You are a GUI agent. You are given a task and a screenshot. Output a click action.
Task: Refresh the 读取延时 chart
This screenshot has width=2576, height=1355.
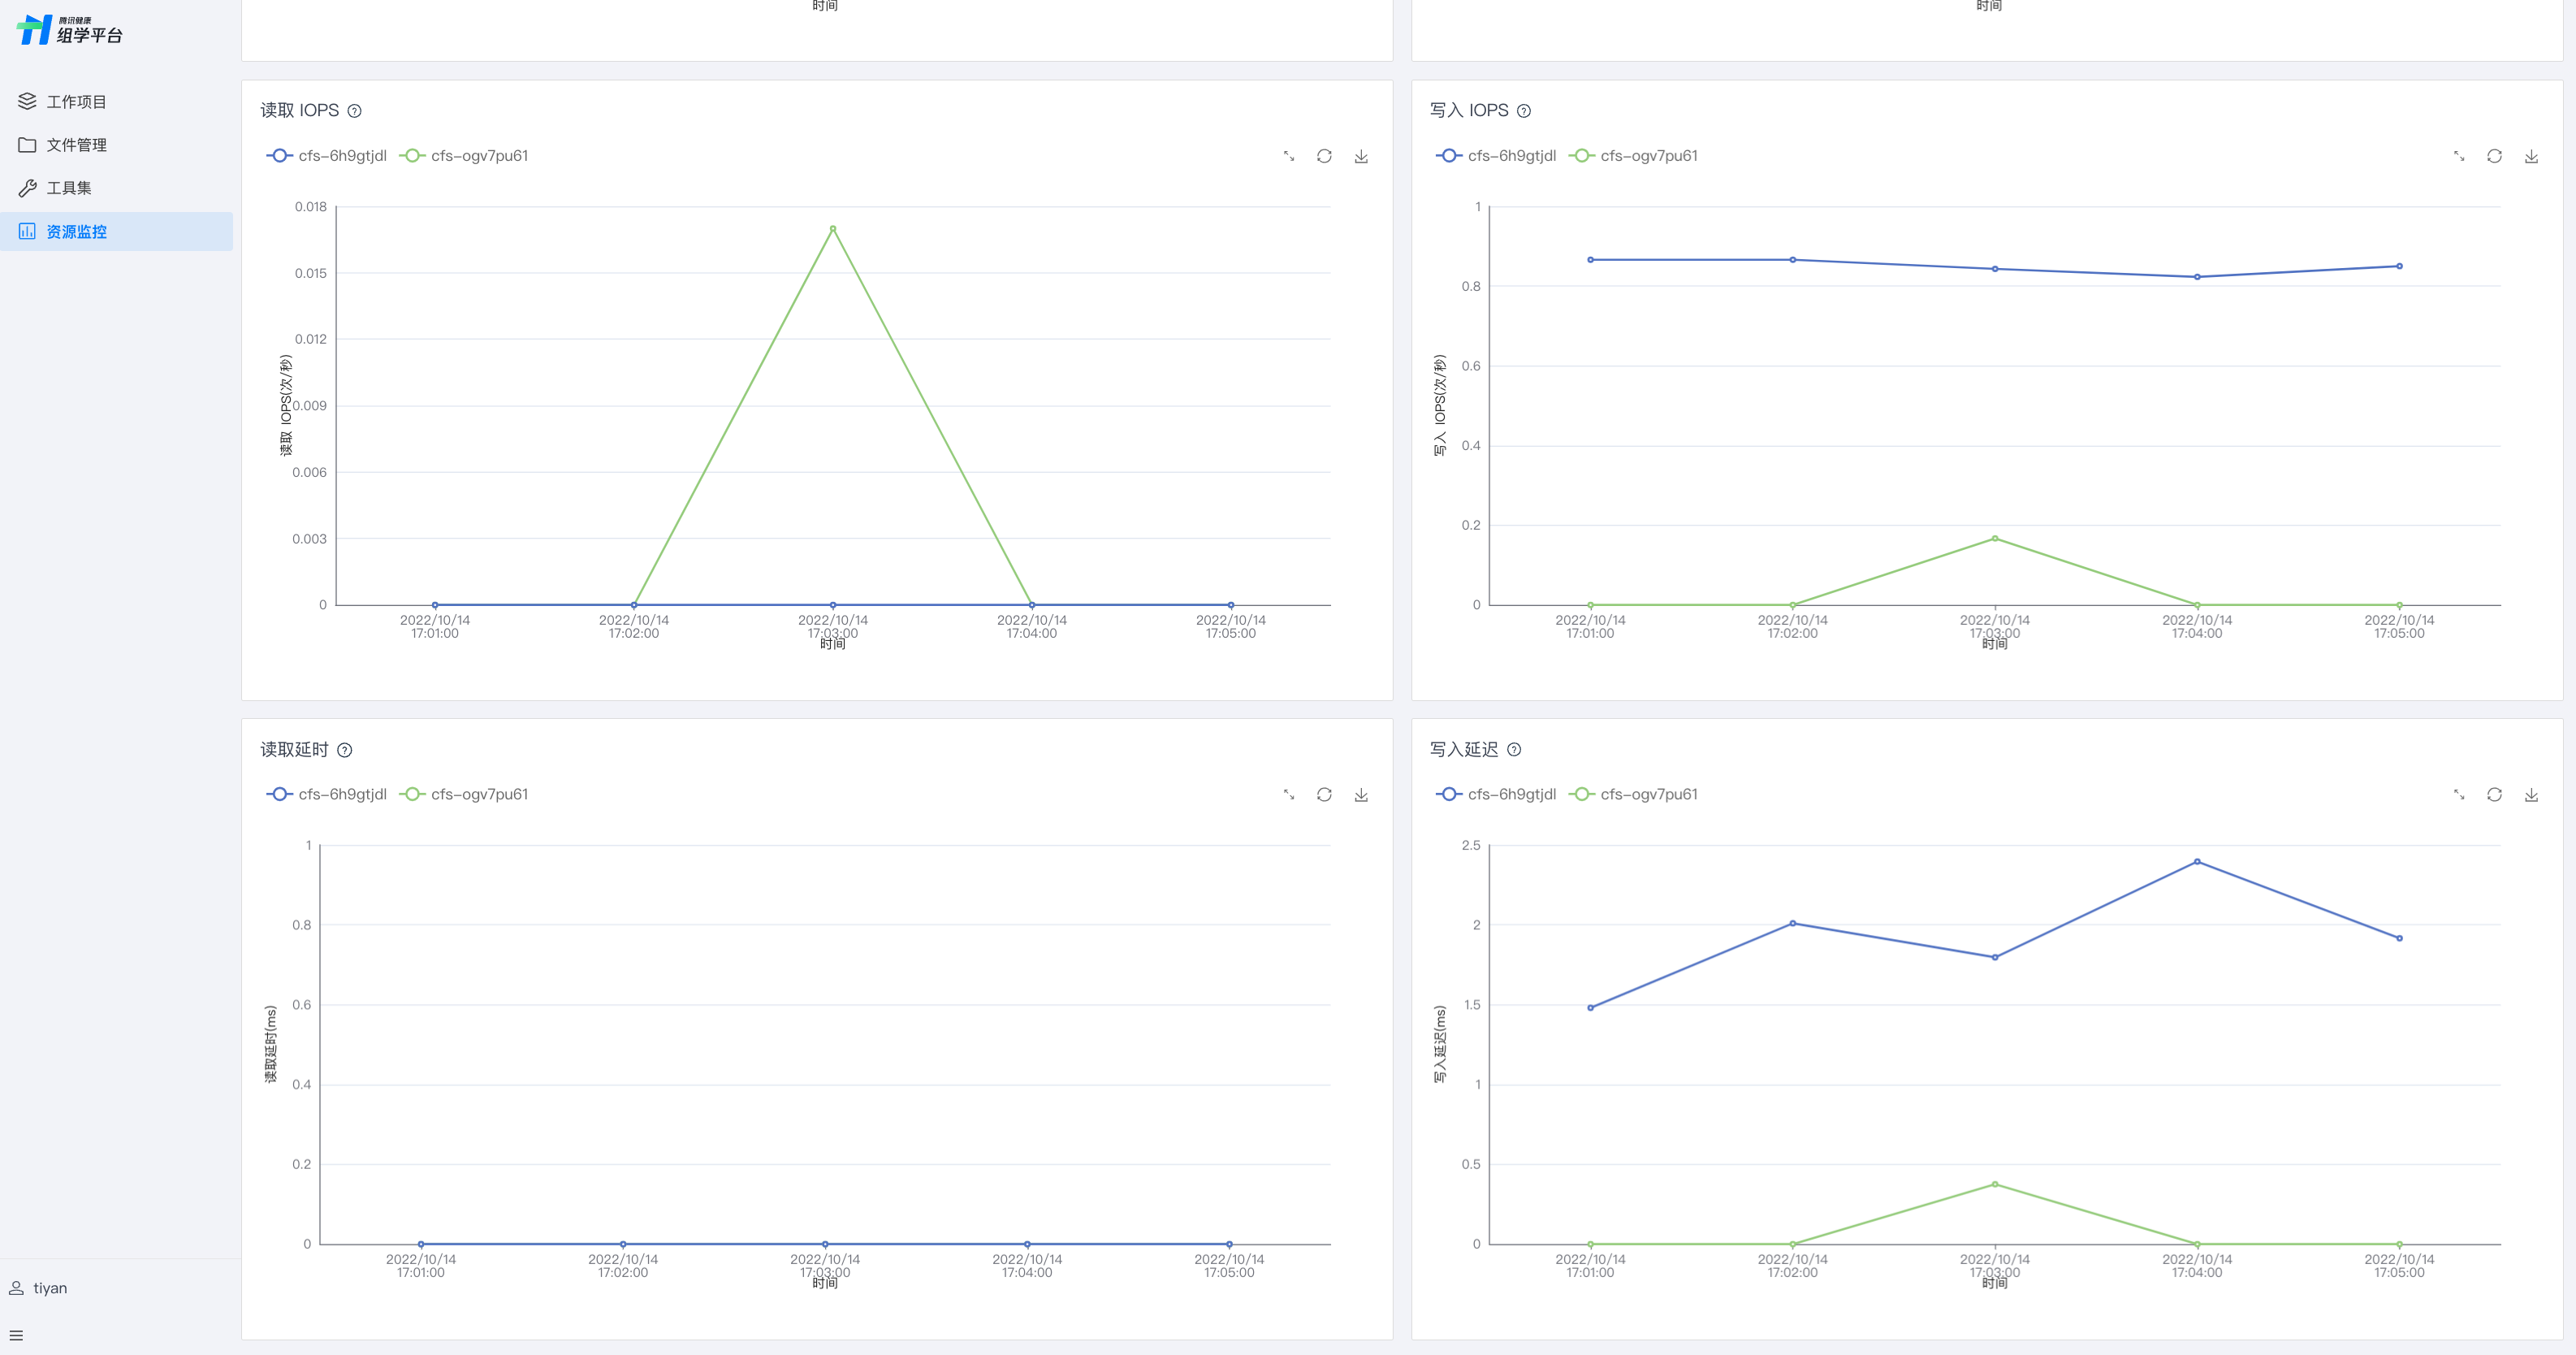pos(1324,794)
